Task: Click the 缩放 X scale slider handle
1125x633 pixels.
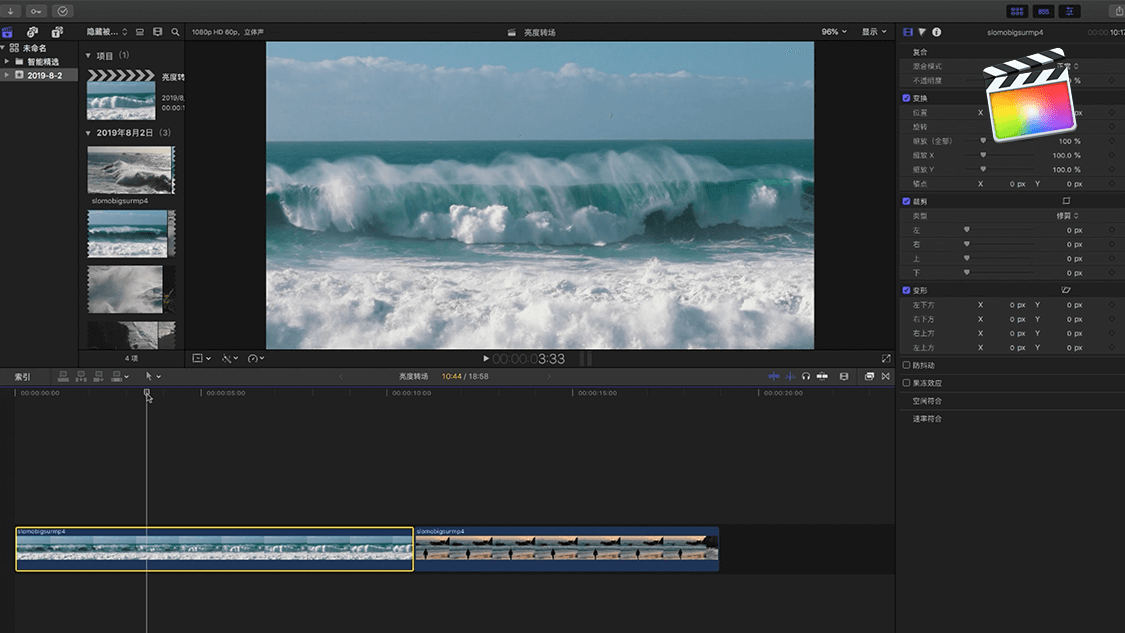Action: [x=983, y=155]
